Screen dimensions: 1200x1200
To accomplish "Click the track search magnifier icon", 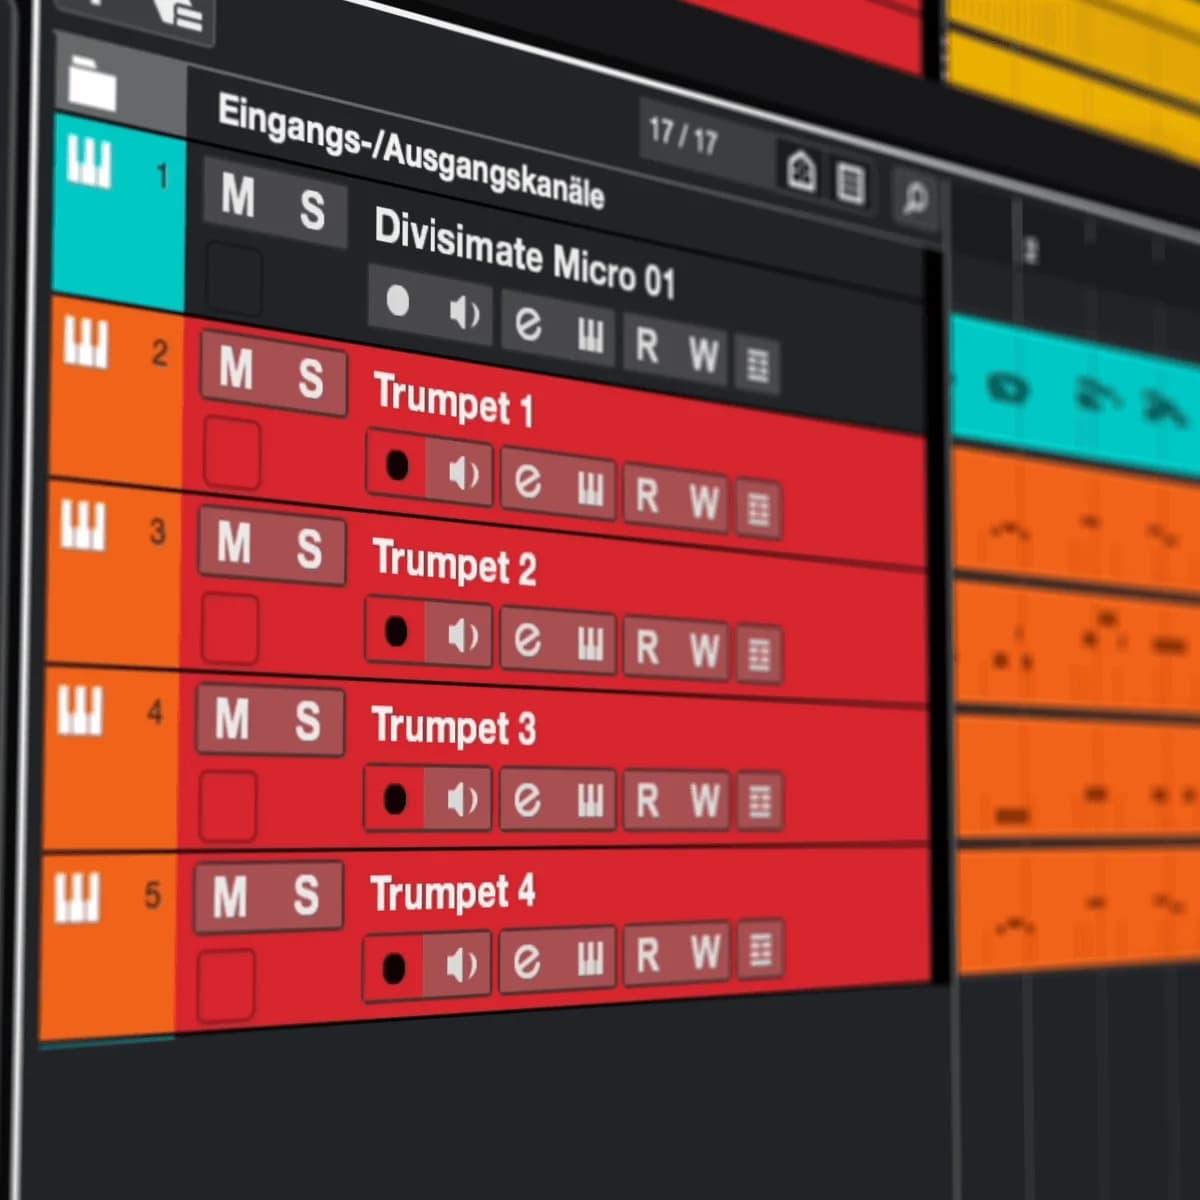I will point(914,197).
